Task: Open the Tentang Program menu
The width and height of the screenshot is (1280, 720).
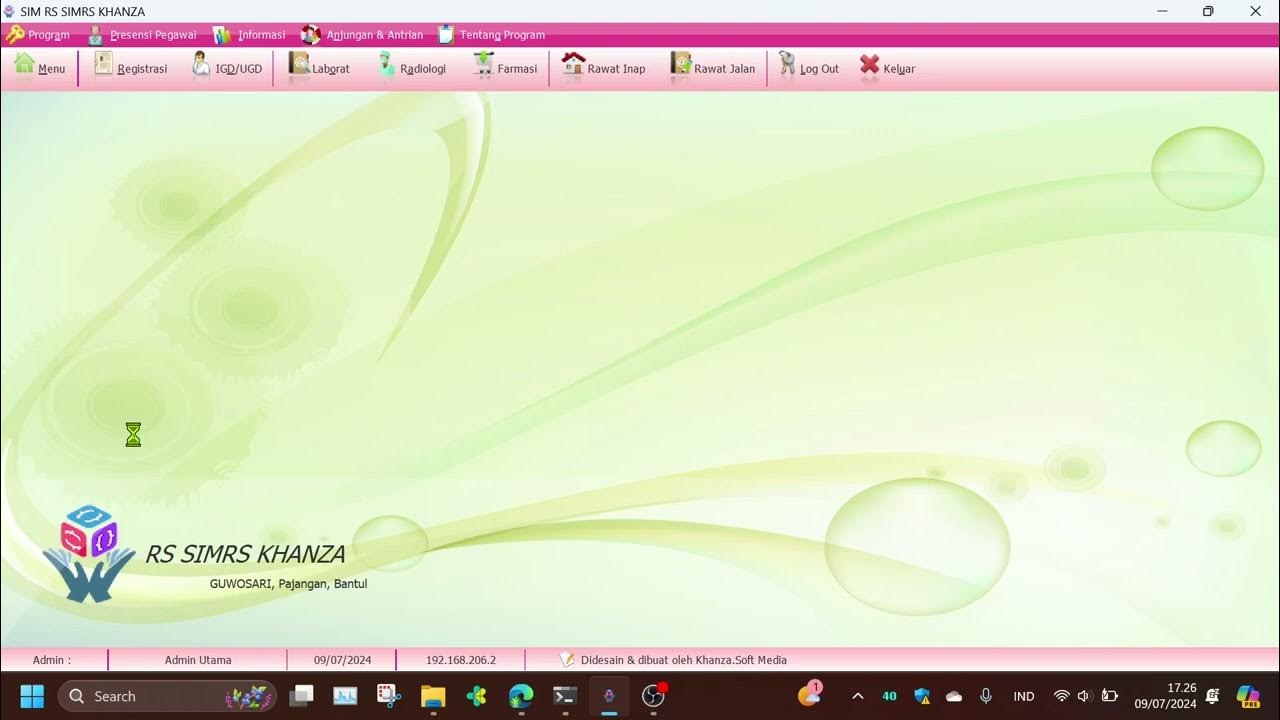Action: tap(492, 35)
